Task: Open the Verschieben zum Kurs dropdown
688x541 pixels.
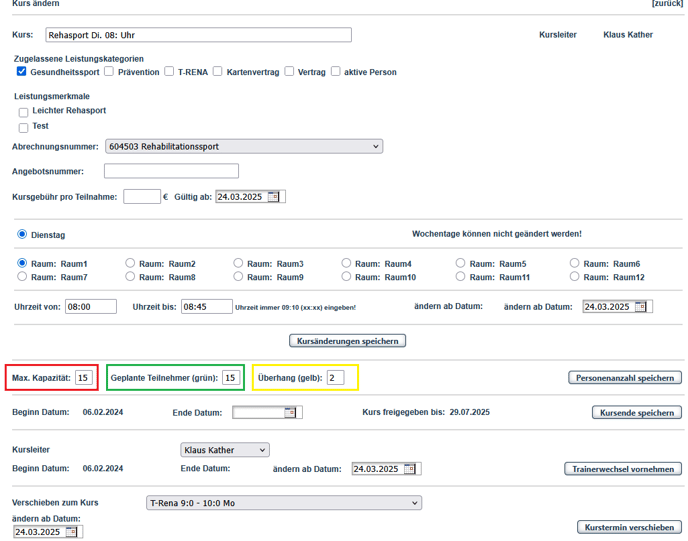Action: coord(283,503)
